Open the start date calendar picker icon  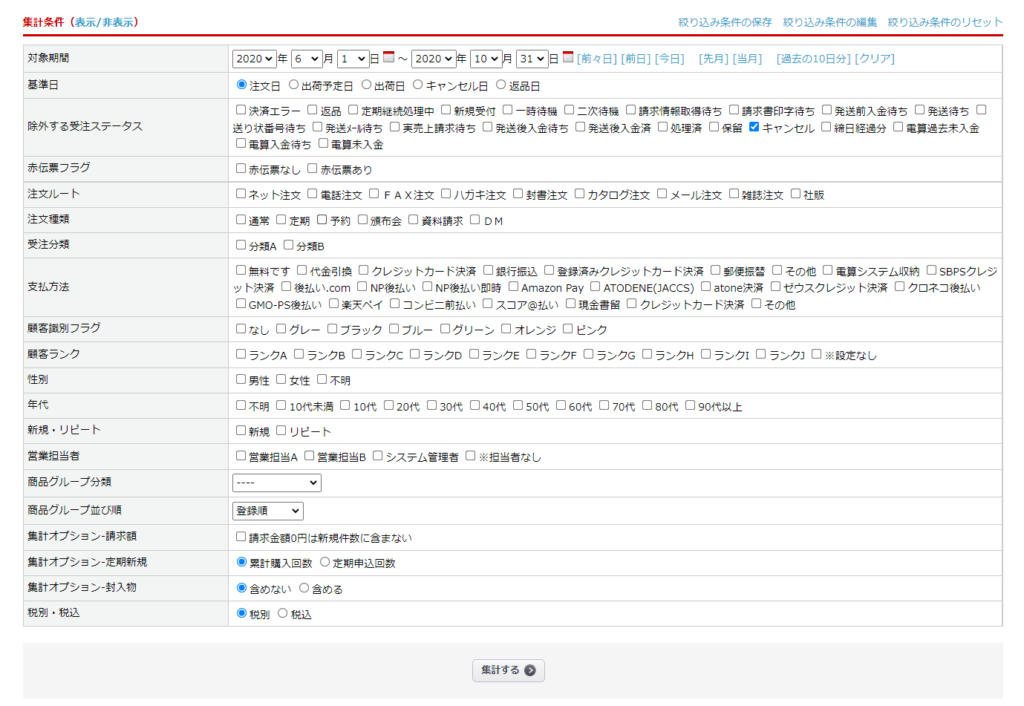pyautogui.click(x=389, y=58)
